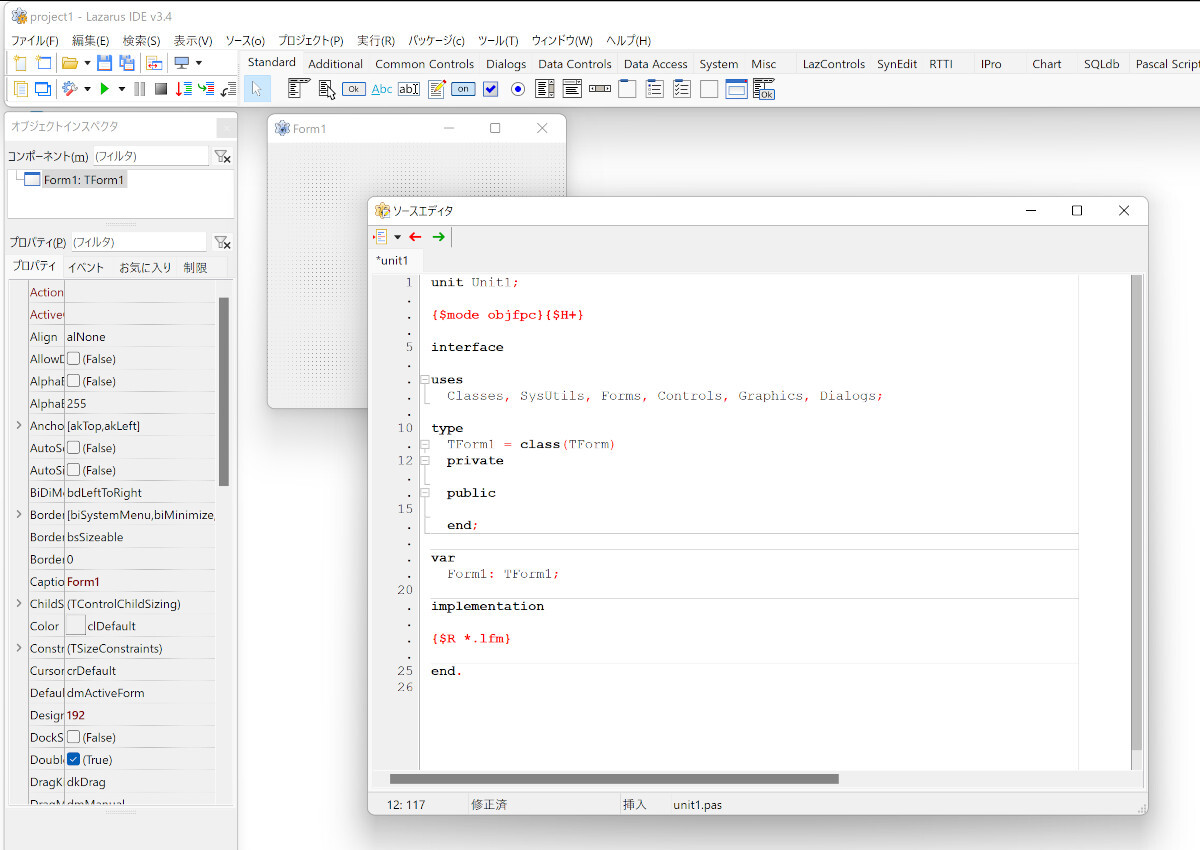Expand the Constraints property node
The image size is (1200, 850).
pyautogui.click(x=18, y=648)
